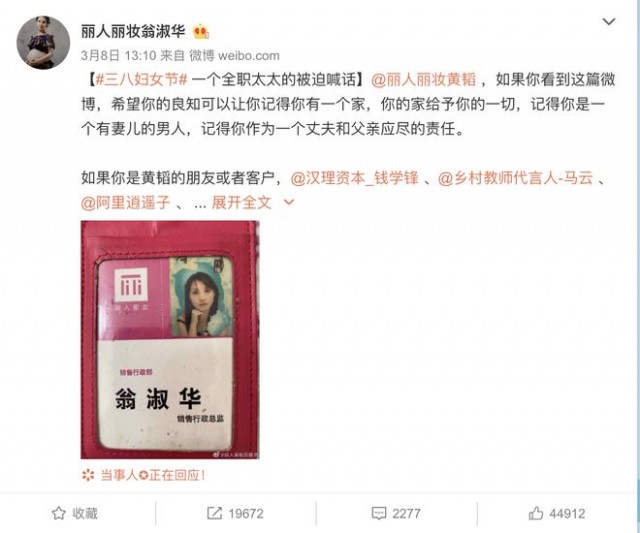Viewport: 640px width, 533px height.
Task: Open the 丽人丽妆翁淑华 profile name
Action: point(133,31)
